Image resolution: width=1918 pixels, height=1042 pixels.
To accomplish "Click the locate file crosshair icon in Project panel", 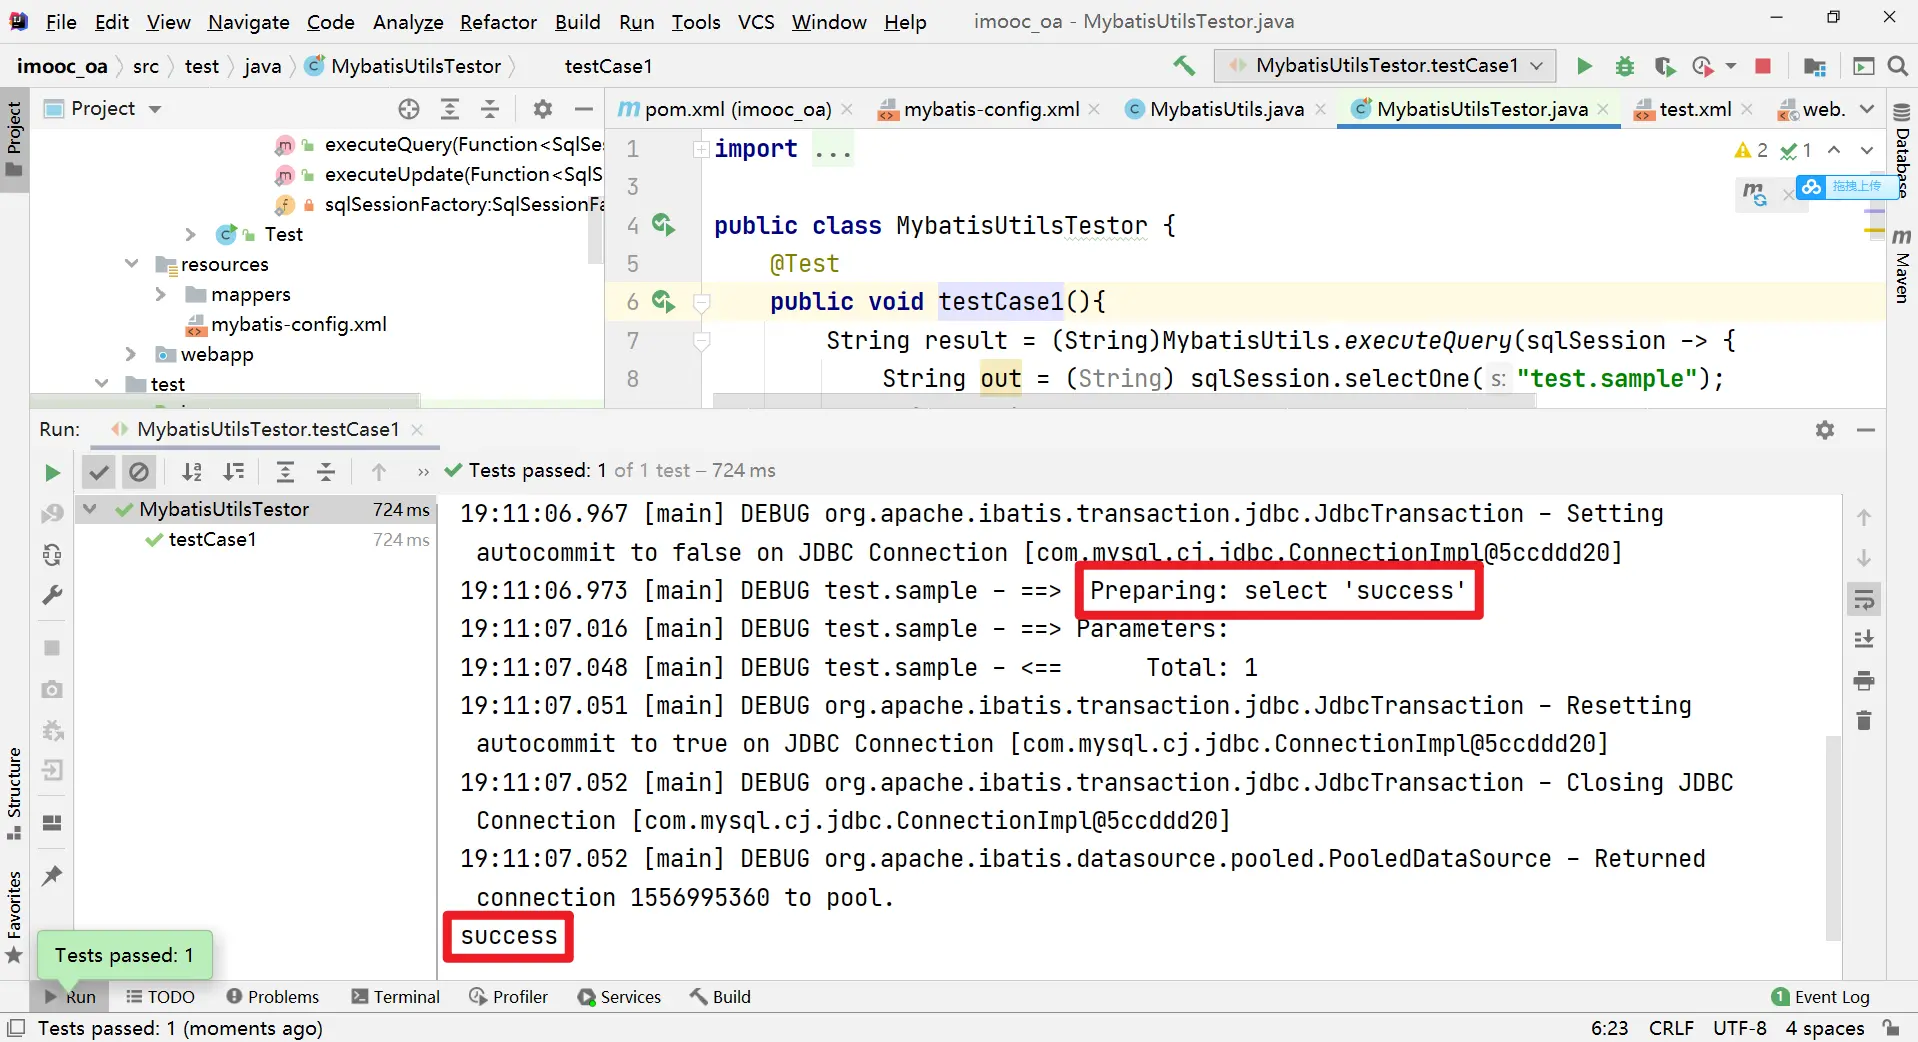I will [x=408, y=109].
